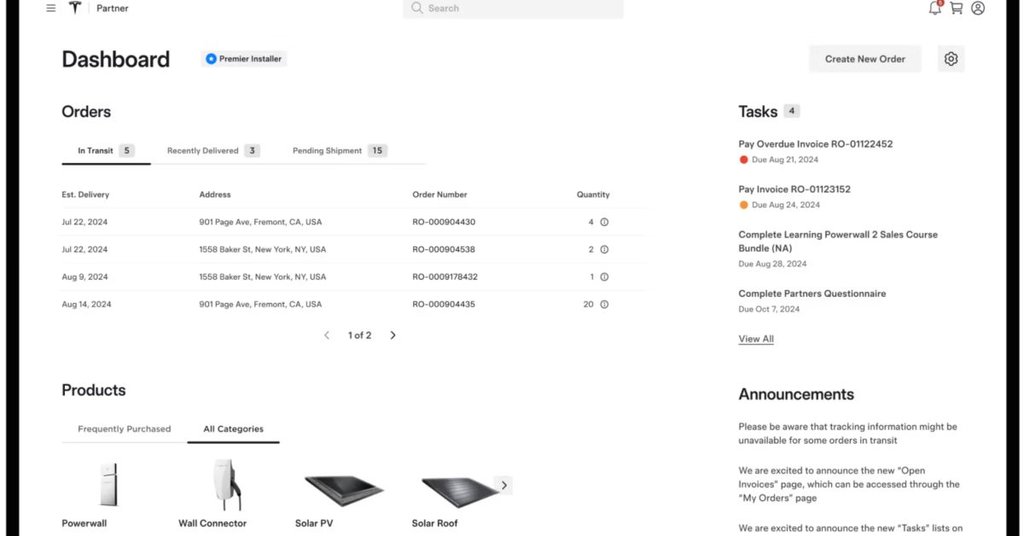Viewport: 1024px width, 536px height.
Task: Open the Solar Roof product thumbnail
Action: [460, 492]
